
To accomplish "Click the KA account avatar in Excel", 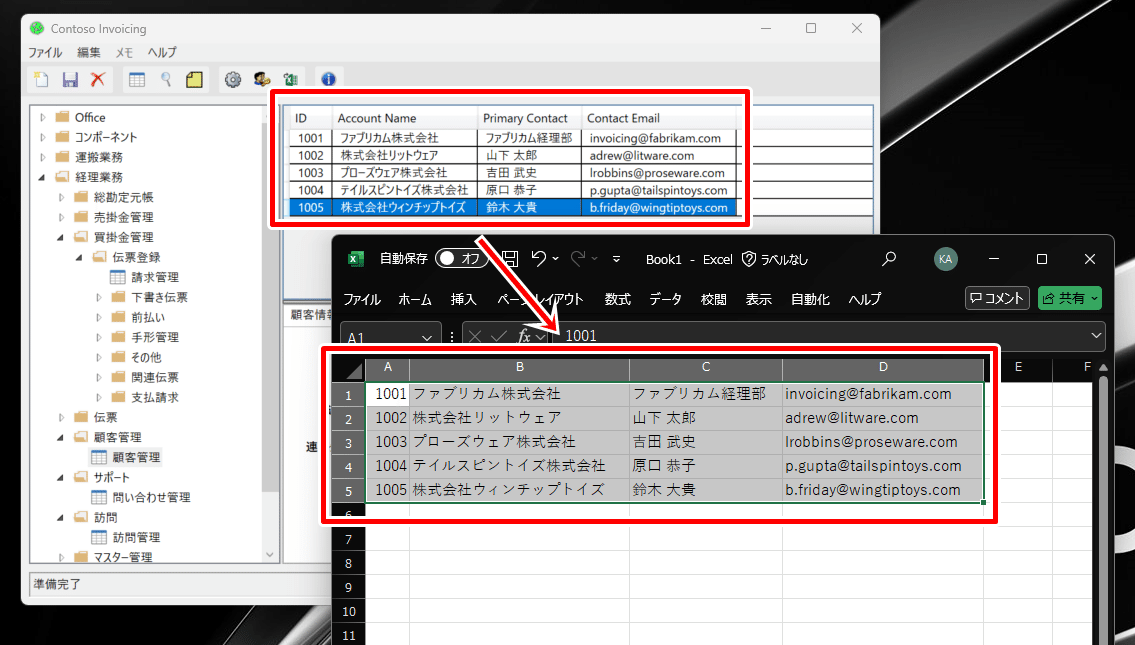I will click(945, 259).
